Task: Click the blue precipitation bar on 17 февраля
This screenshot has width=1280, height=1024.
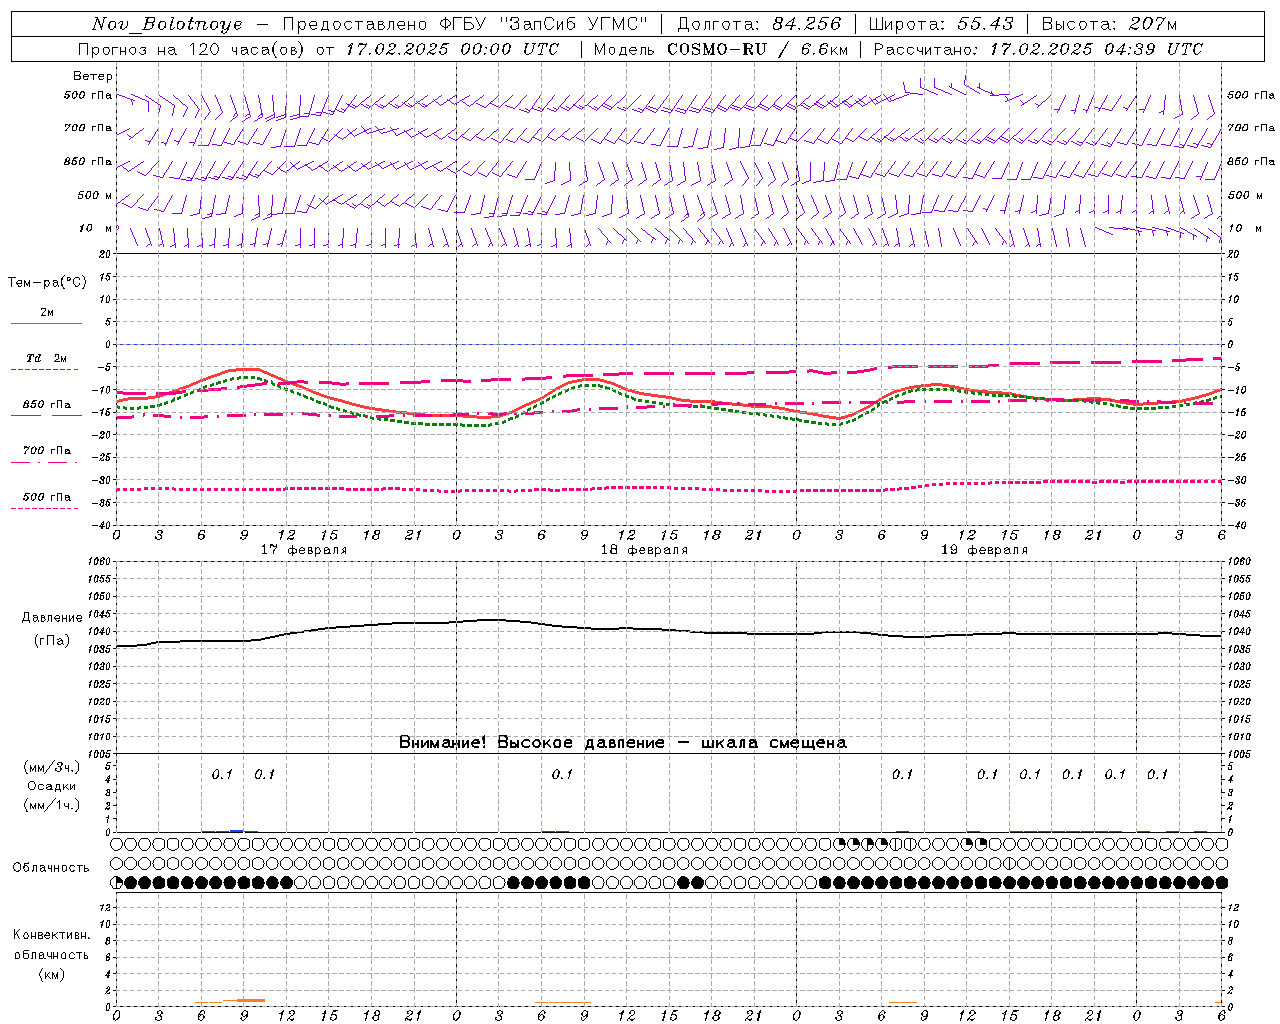Action: pyautogui.click(x=237, y=830)
